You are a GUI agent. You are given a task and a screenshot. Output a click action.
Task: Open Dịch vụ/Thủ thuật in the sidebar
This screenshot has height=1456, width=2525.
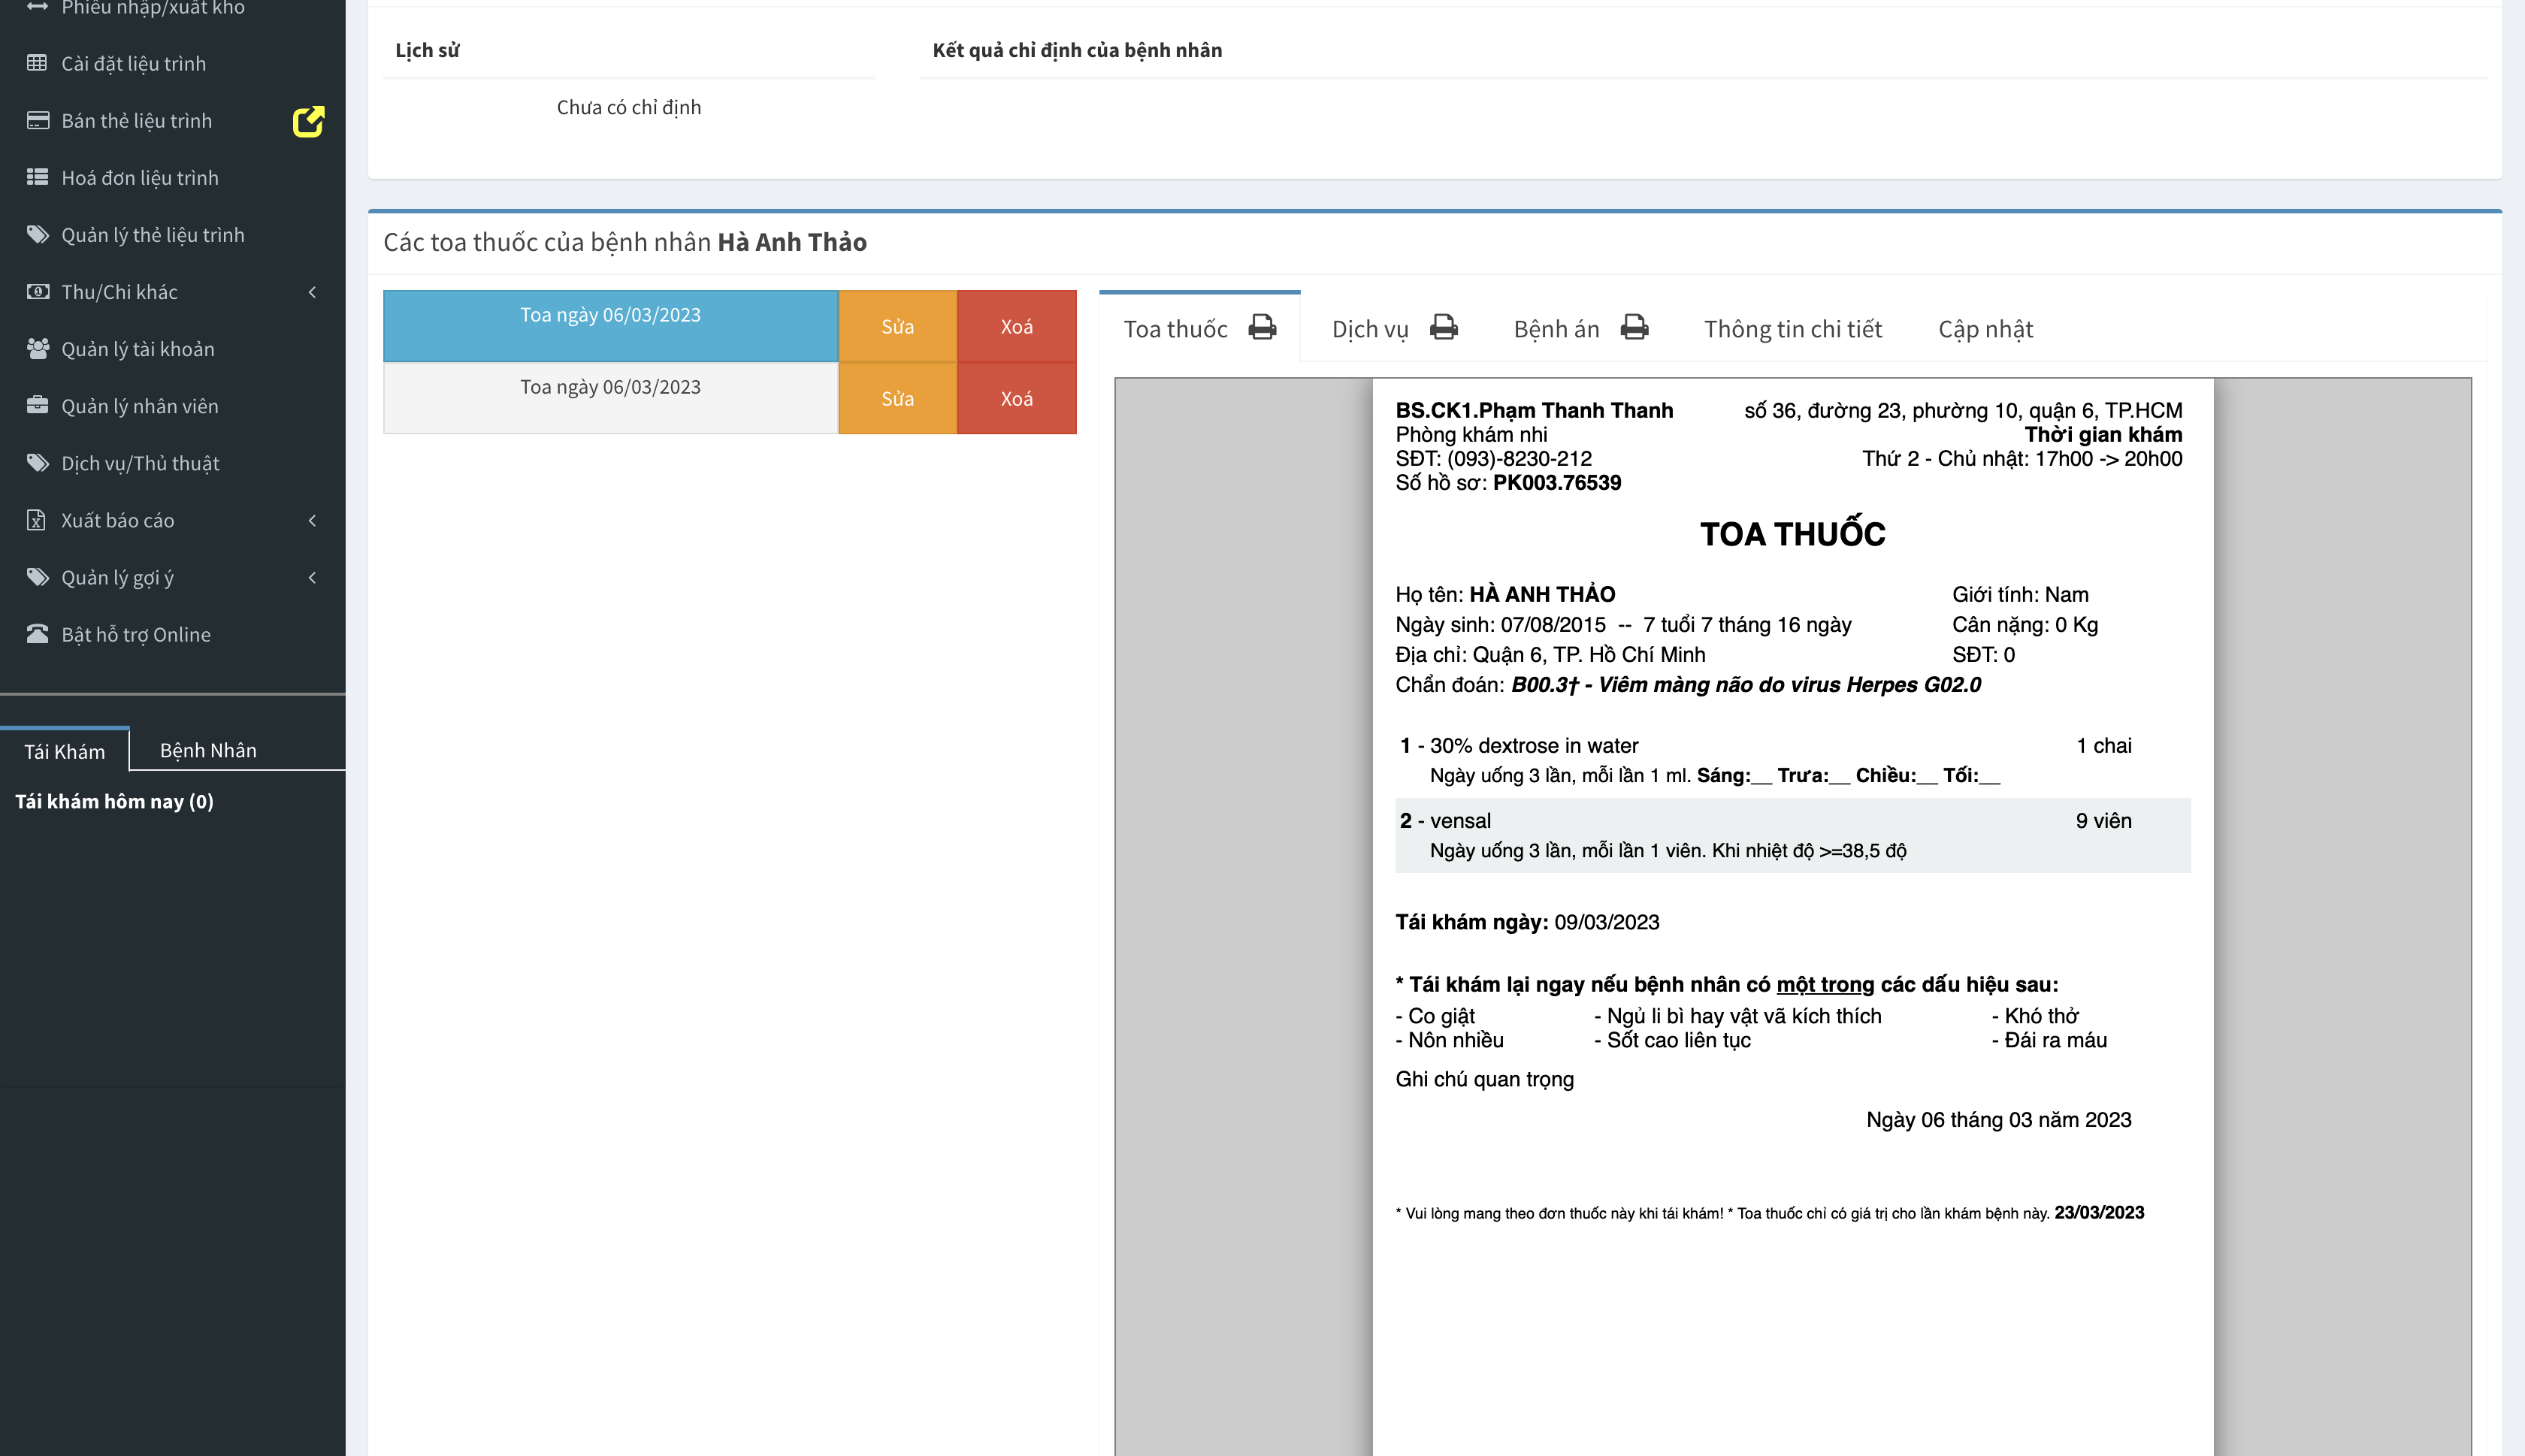pos(172,462)
